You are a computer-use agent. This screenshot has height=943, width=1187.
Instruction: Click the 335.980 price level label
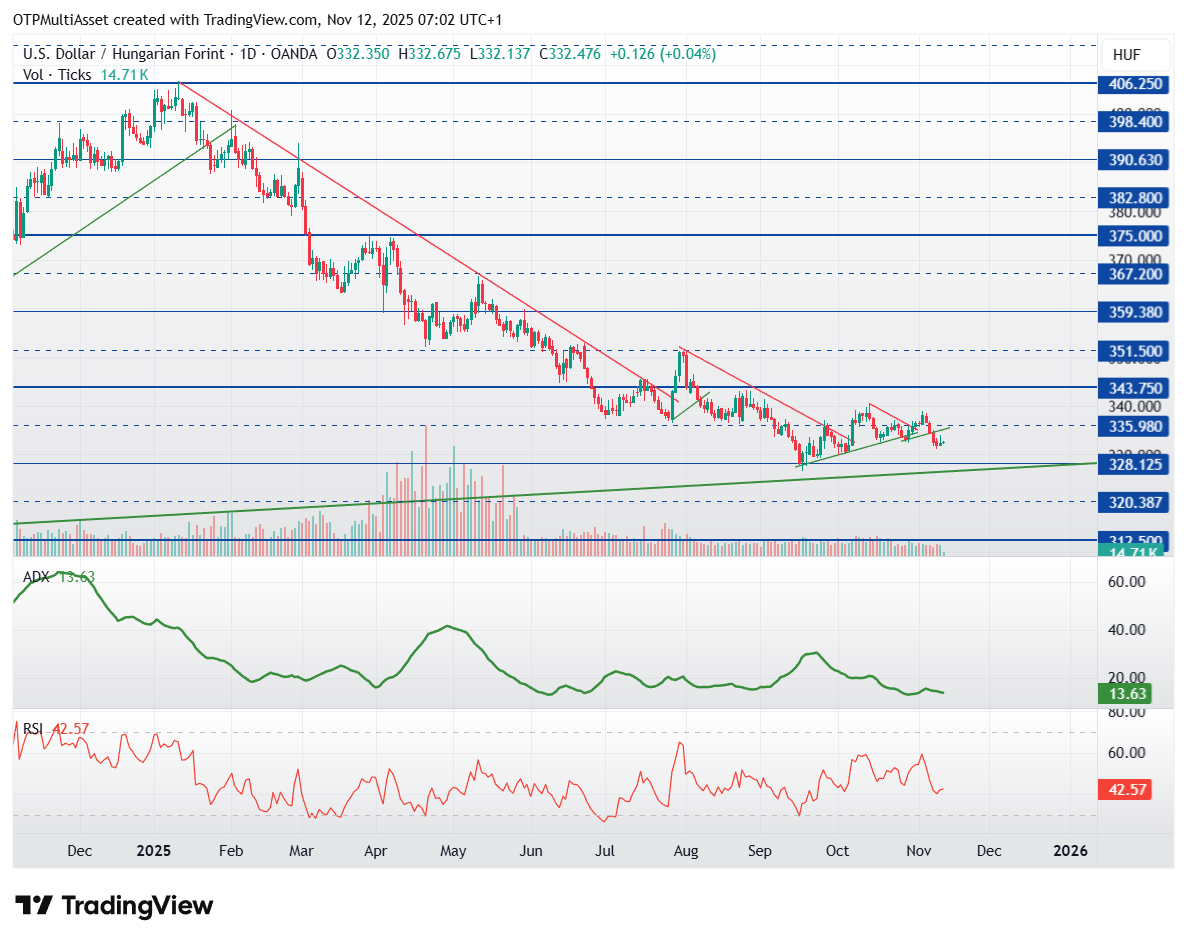pos(1131,426)
